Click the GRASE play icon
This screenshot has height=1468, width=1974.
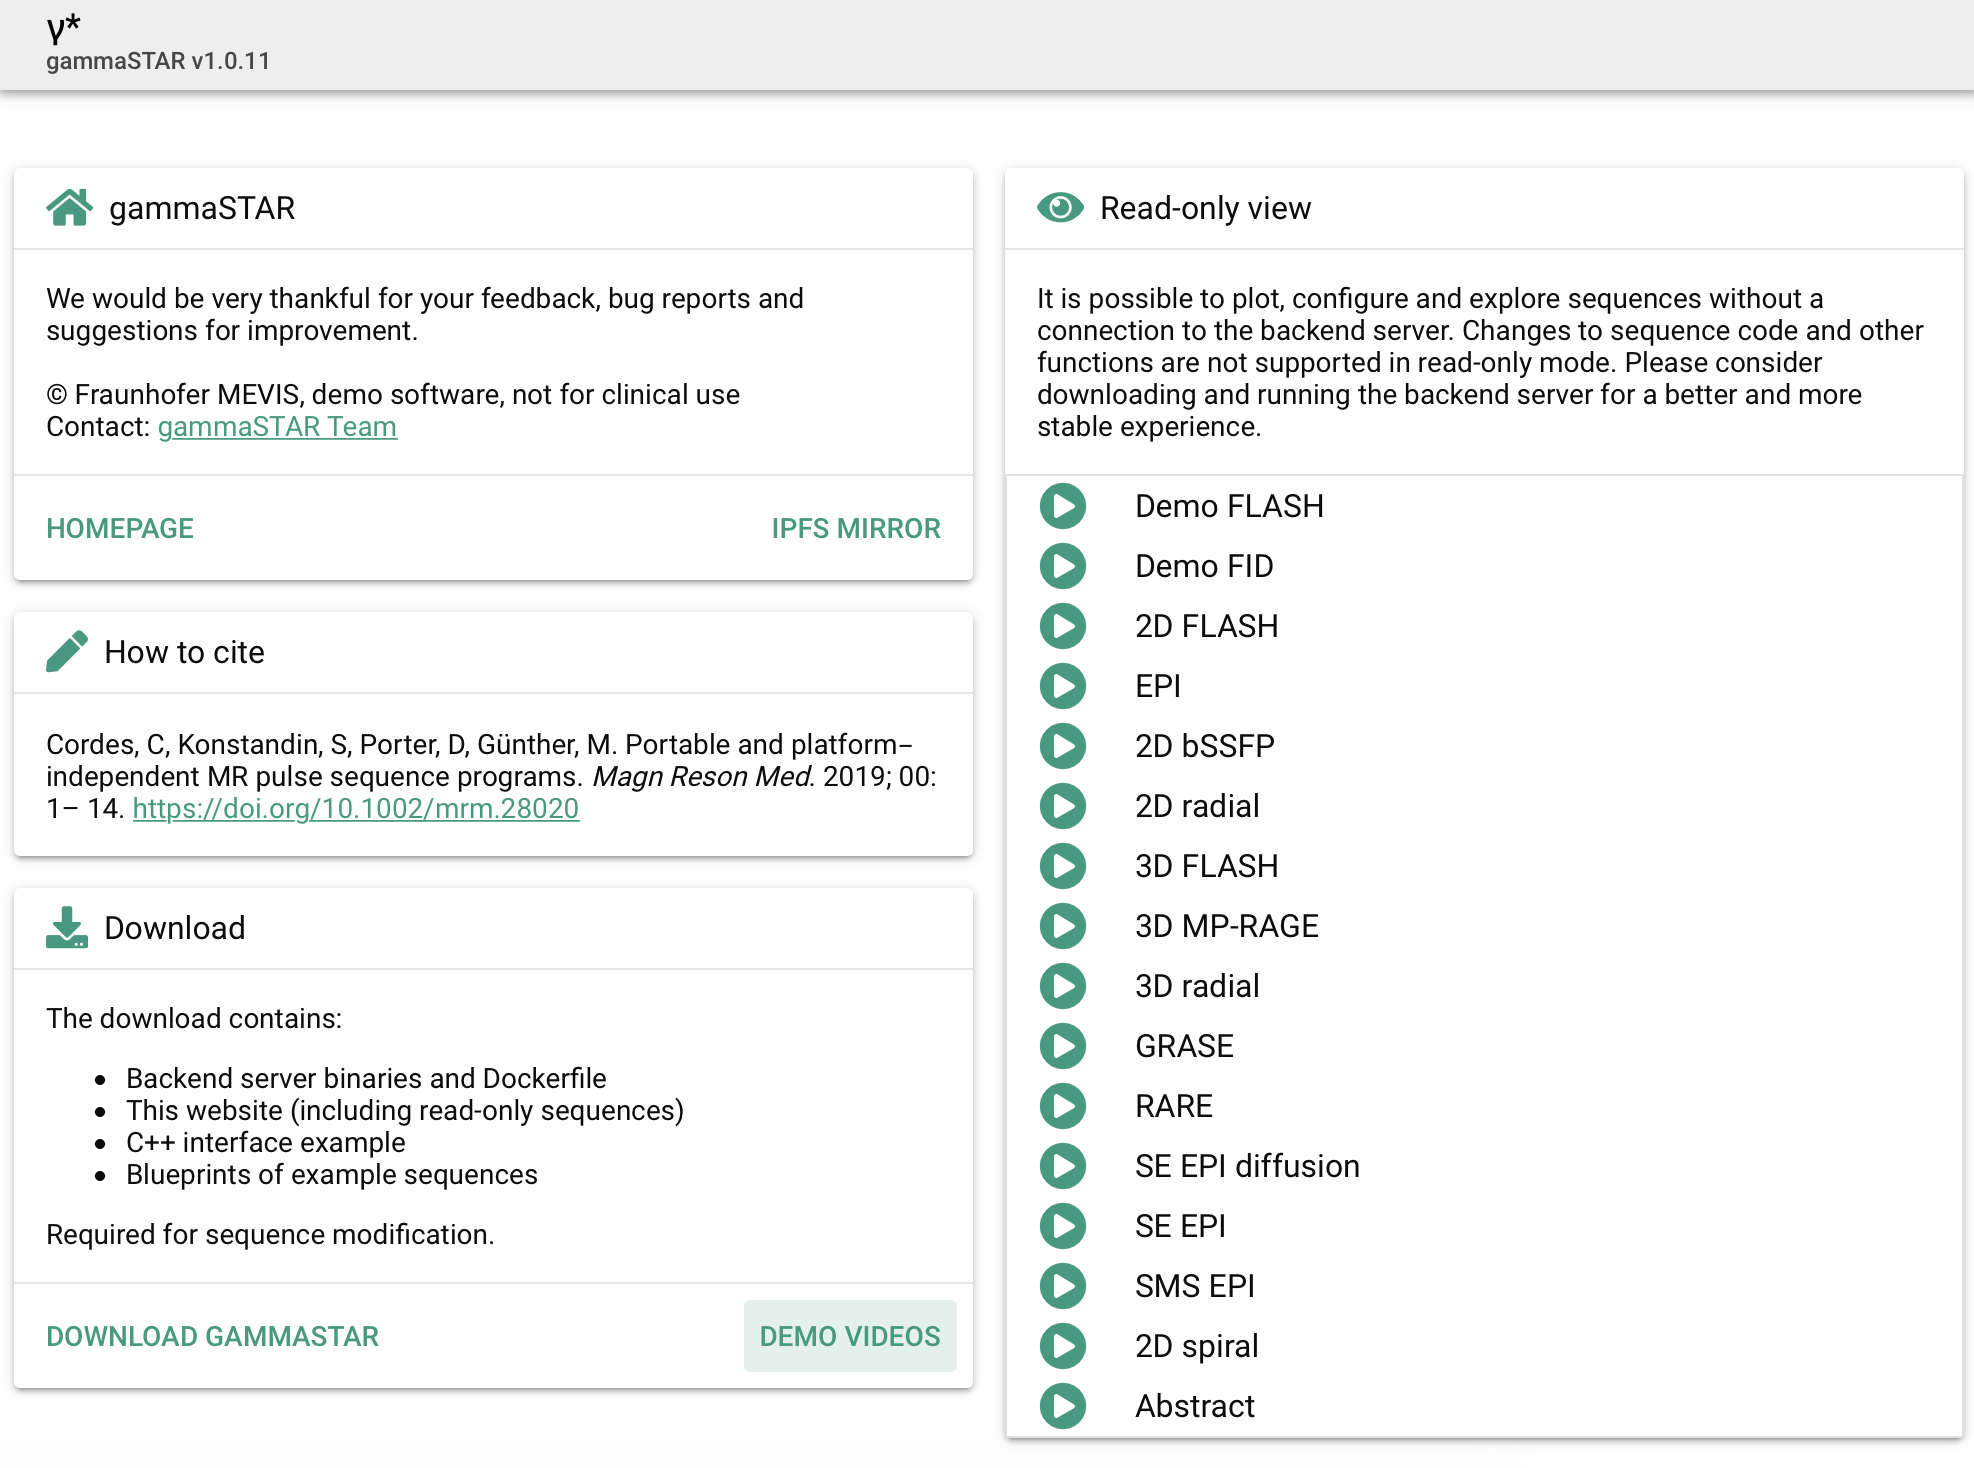1062,1046
